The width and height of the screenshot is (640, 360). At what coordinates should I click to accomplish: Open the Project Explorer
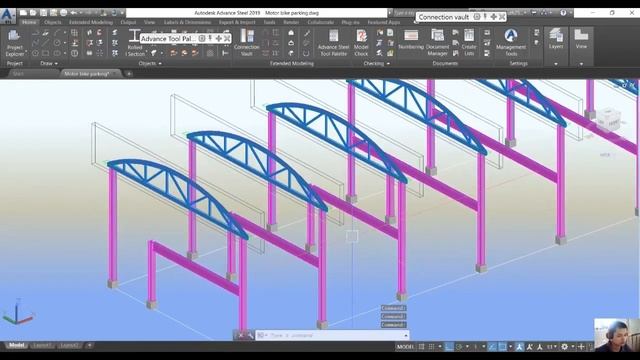(15, 43)
